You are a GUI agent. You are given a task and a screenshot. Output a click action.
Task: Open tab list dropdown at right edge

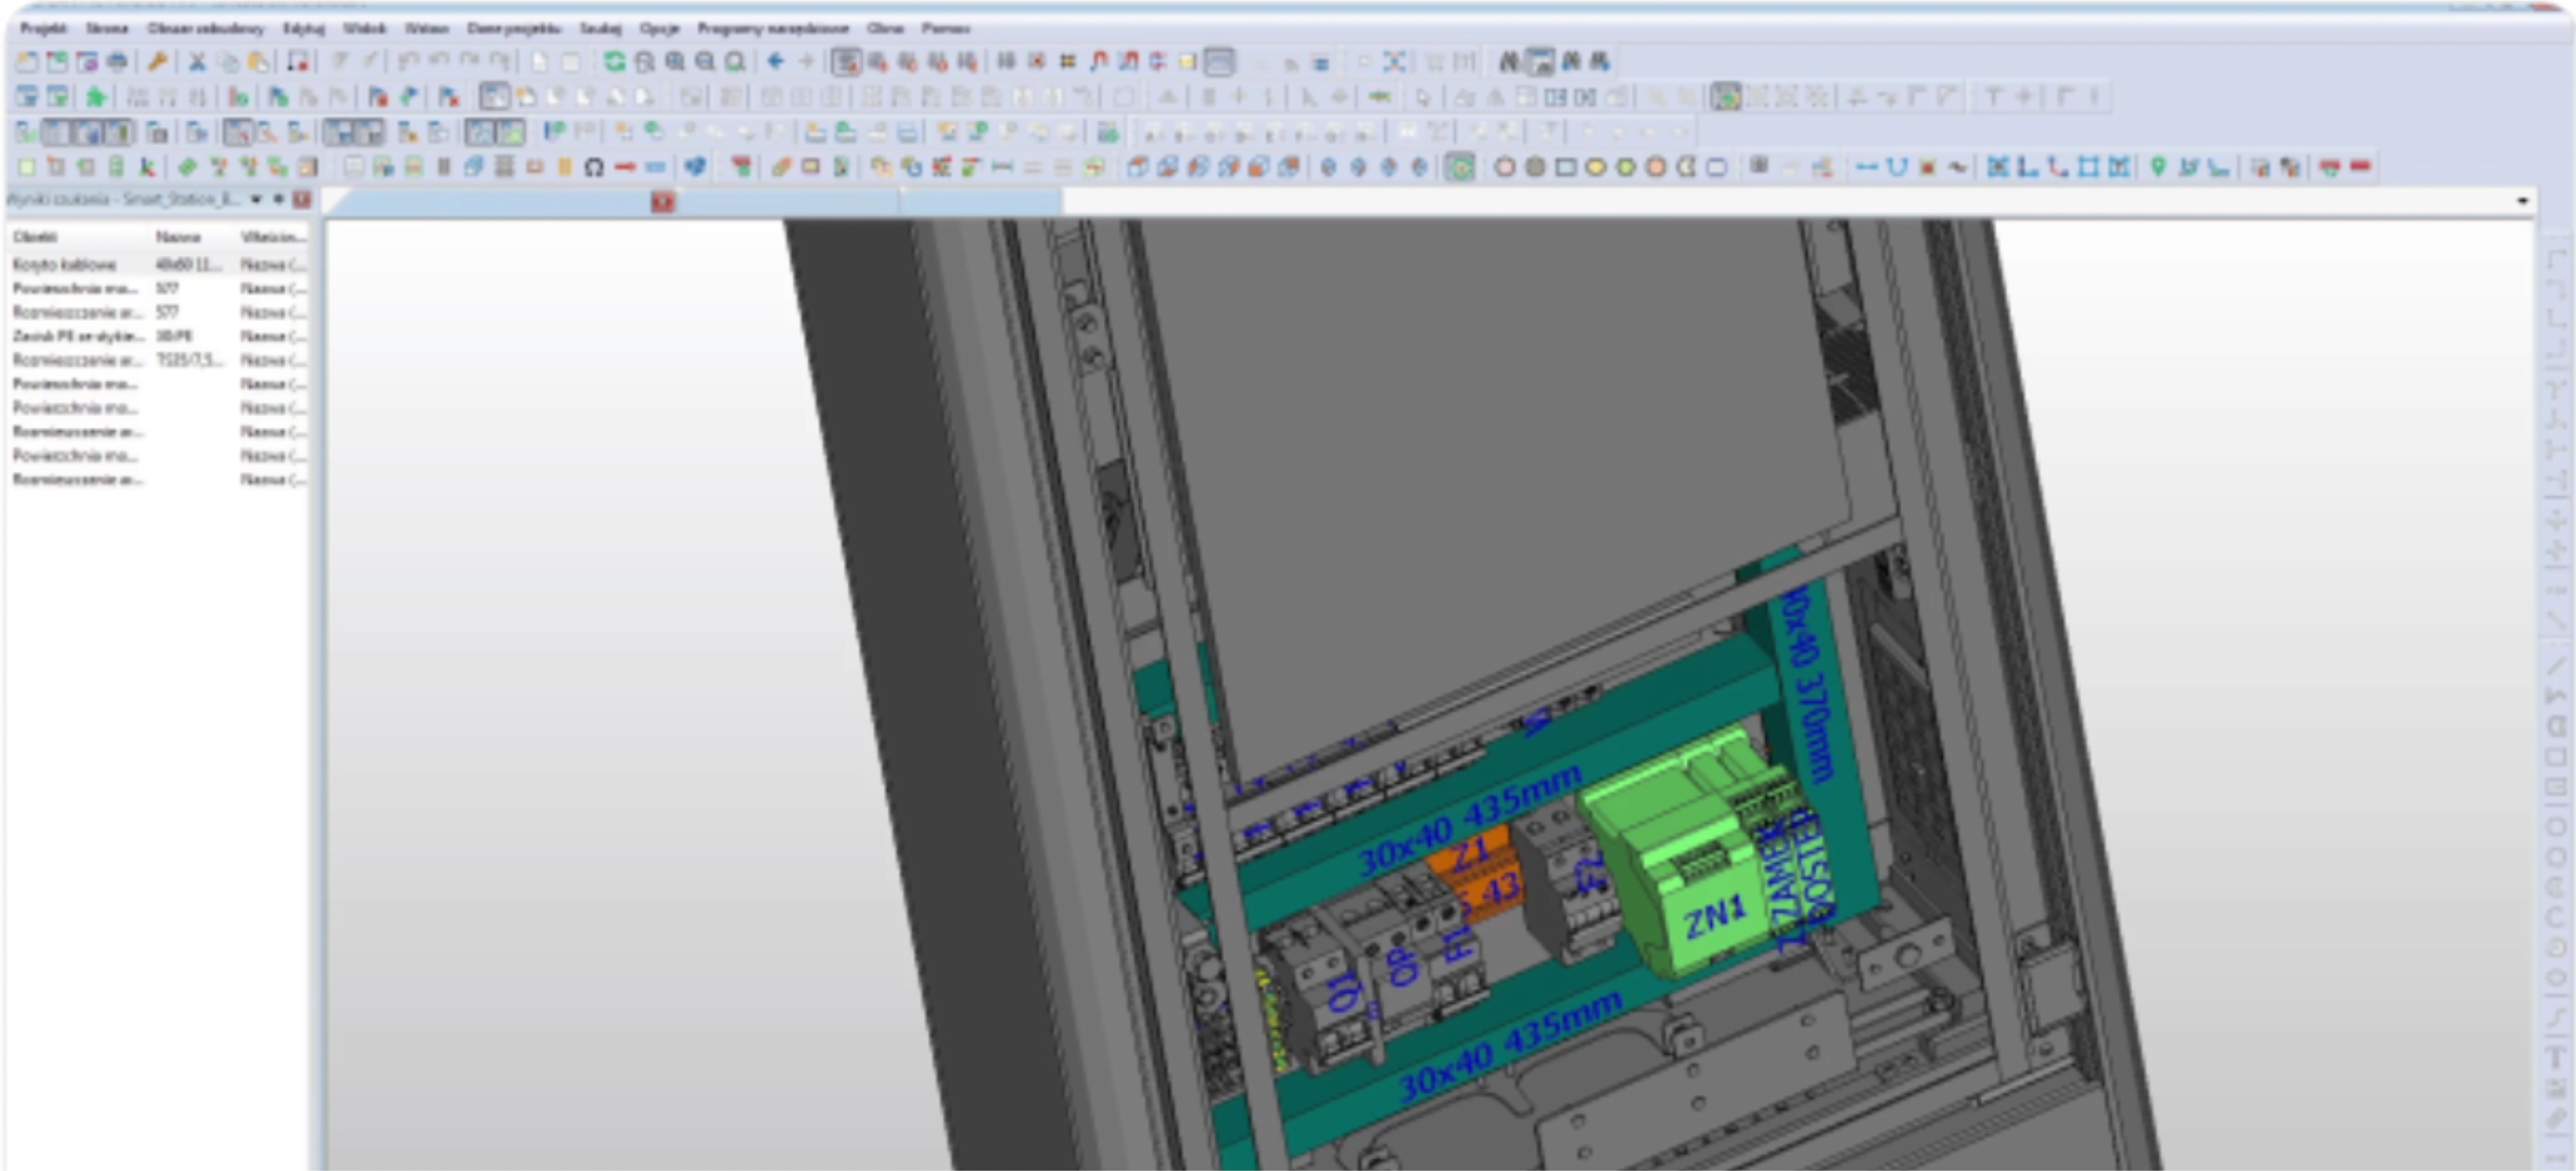point(2522,201)
